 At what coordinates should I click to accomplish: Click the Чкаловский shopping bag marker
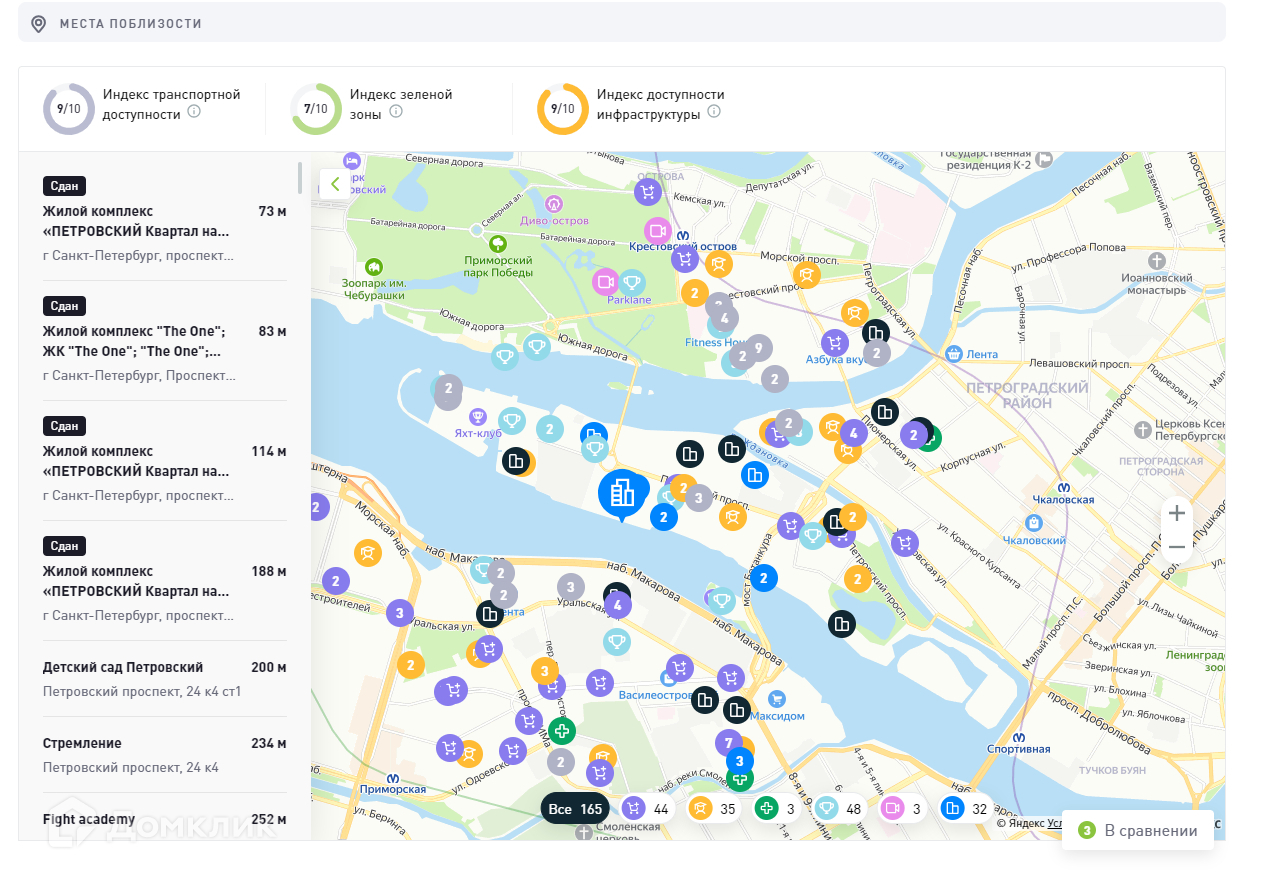point(1034,523)
